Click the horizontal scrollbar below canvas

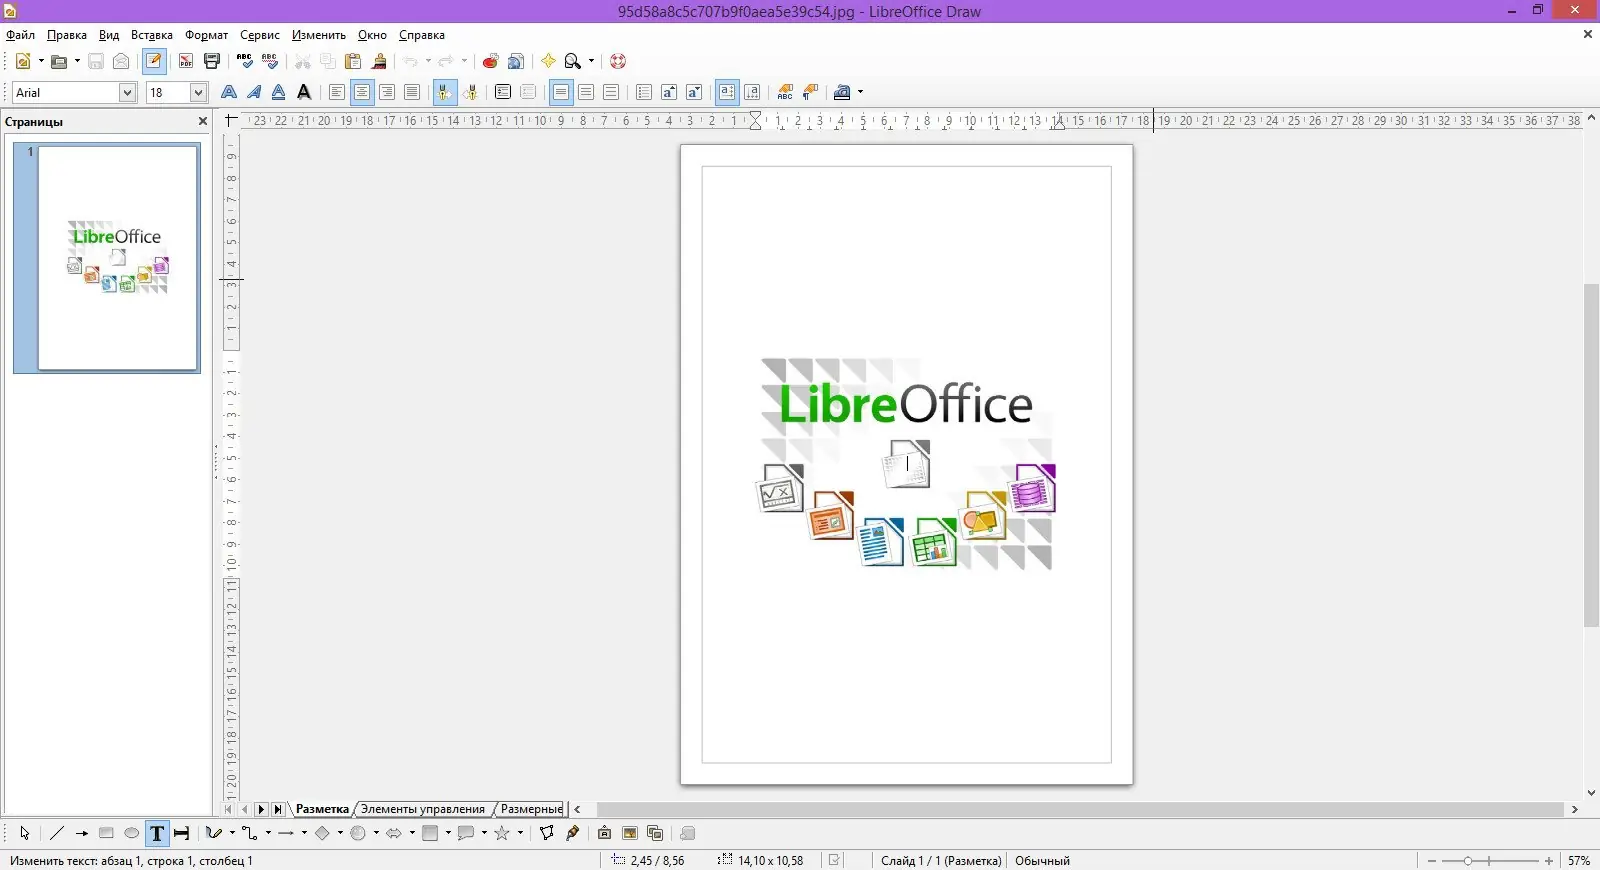click(1080, 809)
